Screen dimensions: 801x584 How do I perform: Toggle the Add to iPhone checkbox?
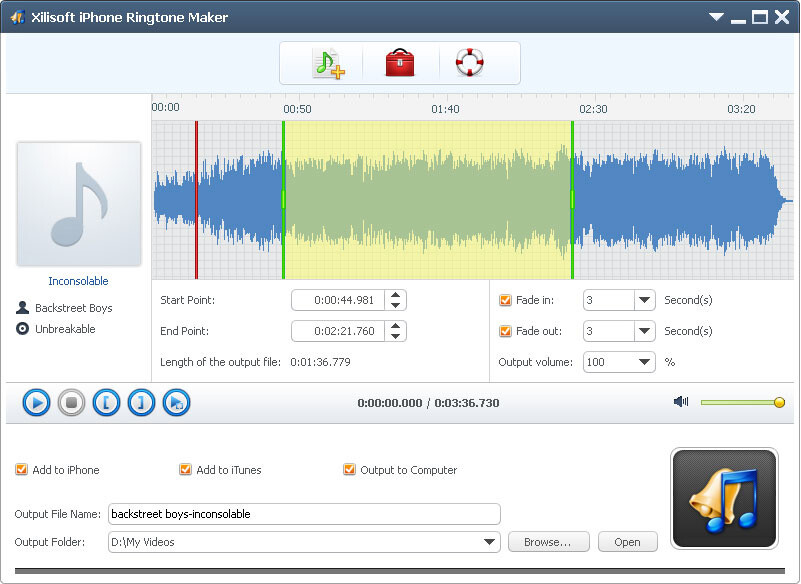[25, 469]
